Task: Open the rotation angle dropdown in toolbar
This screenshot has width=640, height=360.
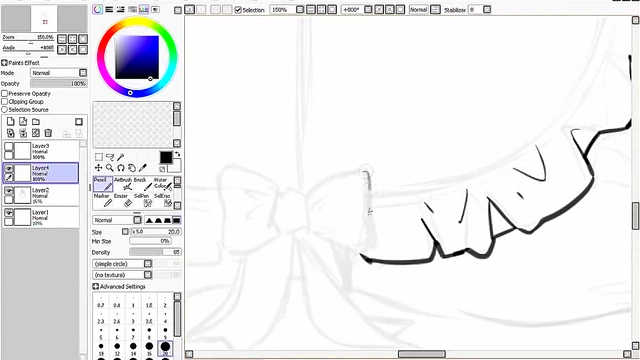Action: tap(368, 10)
